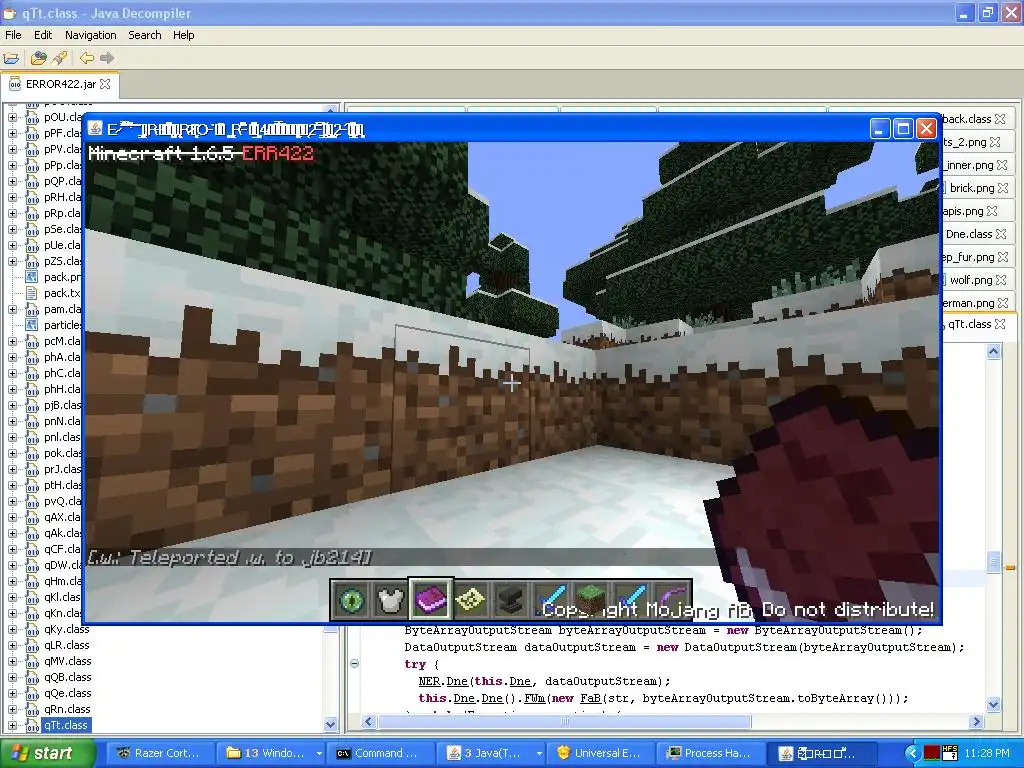Expand the pam.class tree node
This screenshot has height=768, width=1024.
(12, 310)
